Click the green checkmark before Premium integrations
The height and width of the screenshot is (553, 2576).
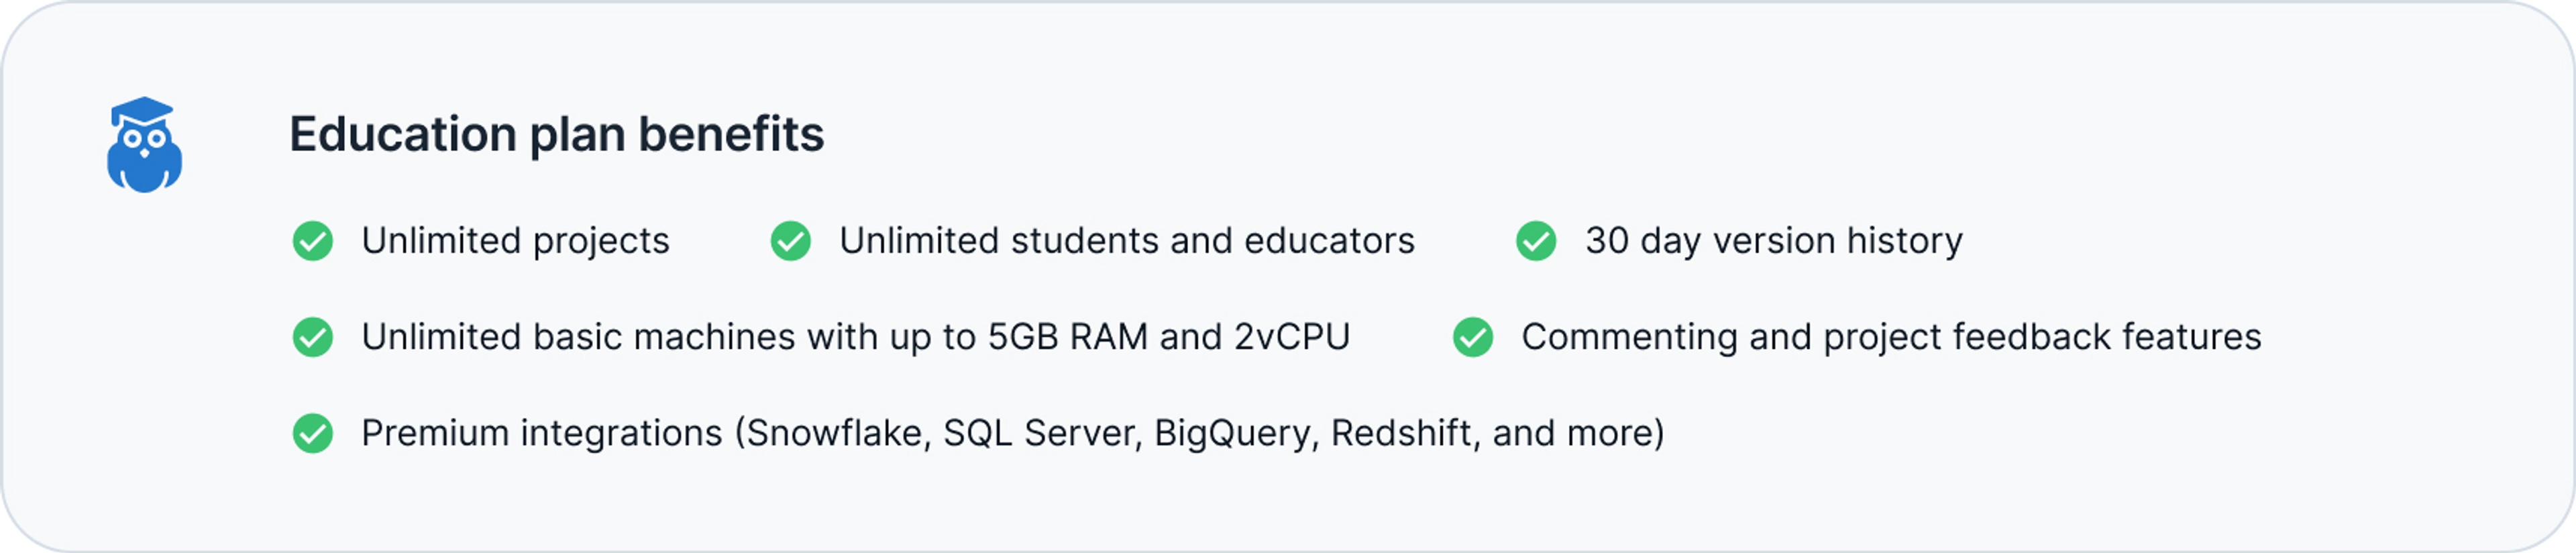pyautogui.click(x=313, y=433)
